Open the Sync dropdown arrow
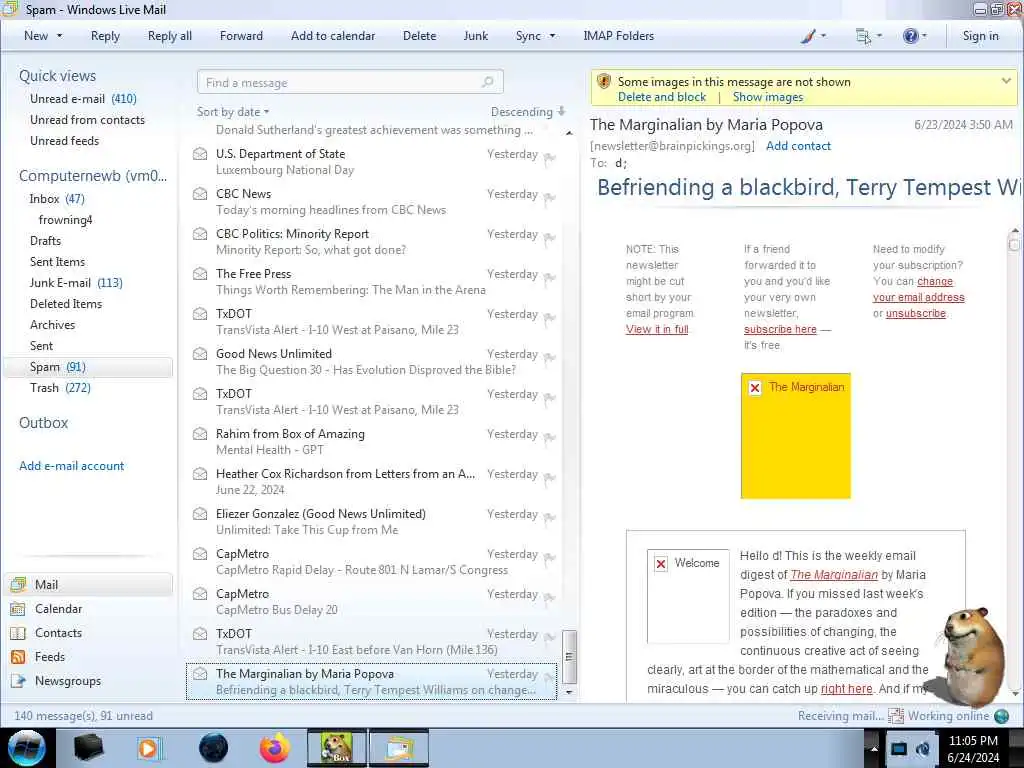This screenshot has width=1024, height=768. point(552,36)
